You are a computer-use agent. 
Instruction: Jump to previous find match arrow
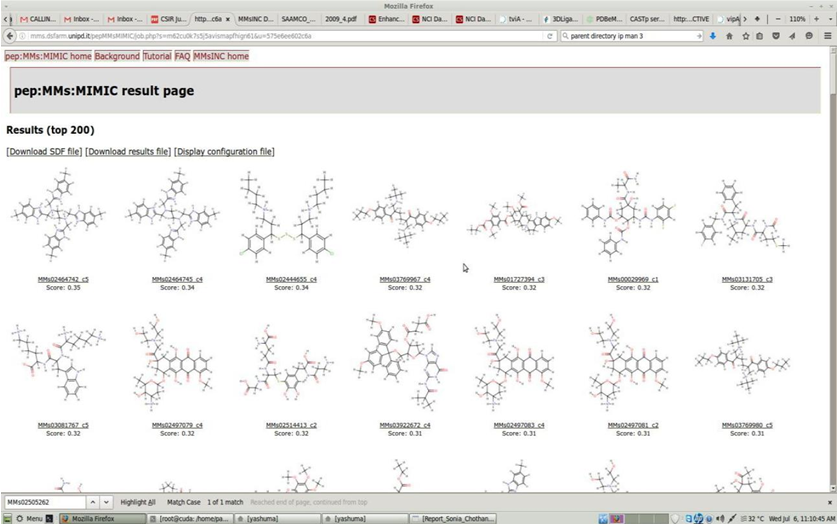[92, 502]
